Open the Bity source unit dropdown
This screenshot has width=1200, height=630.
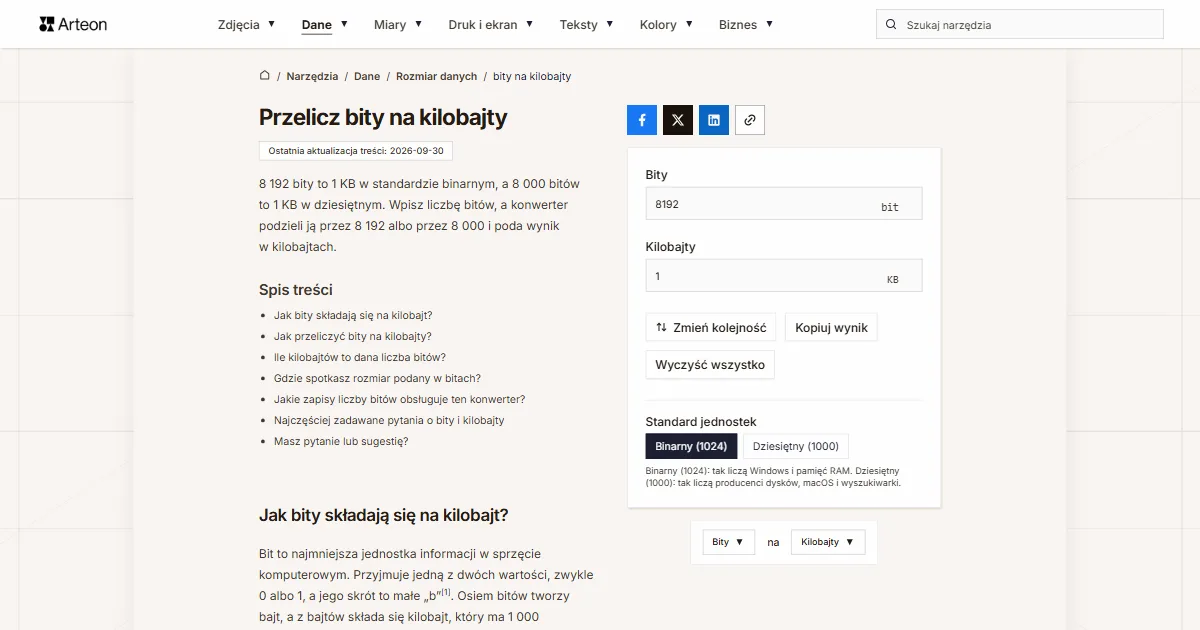point(729,542)
